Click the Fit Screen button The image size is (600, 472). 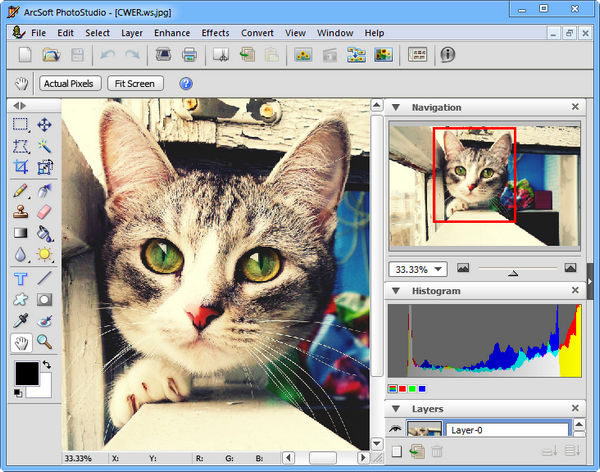click(134, 83)
